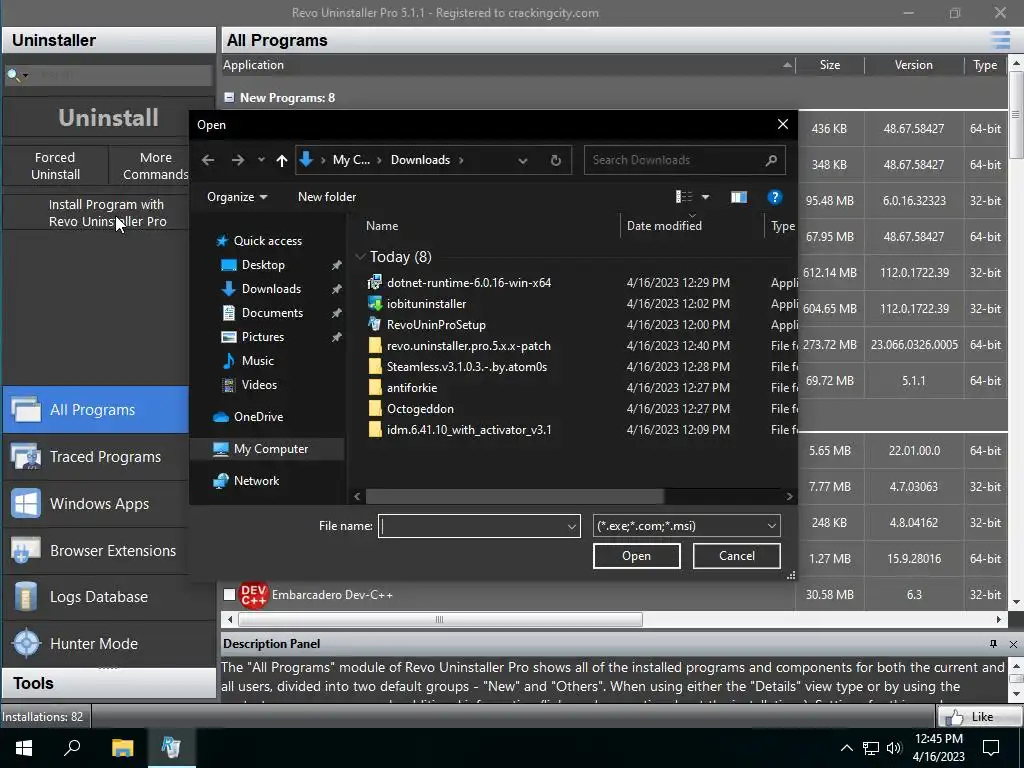1024x768 pixels.
Task: Expand the address bar path history
Action: 522,160
